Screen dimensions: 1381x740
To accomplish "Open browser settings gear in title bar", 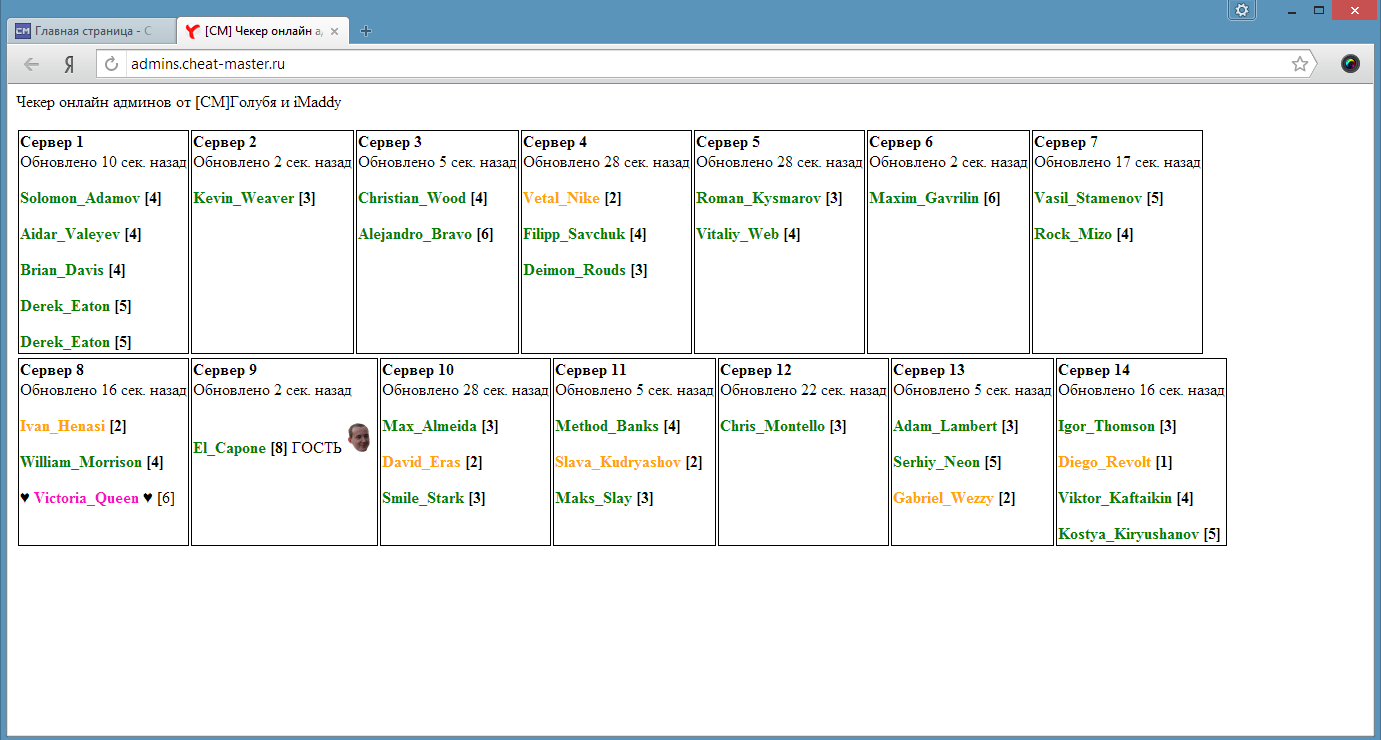I will pos(1241,10).
